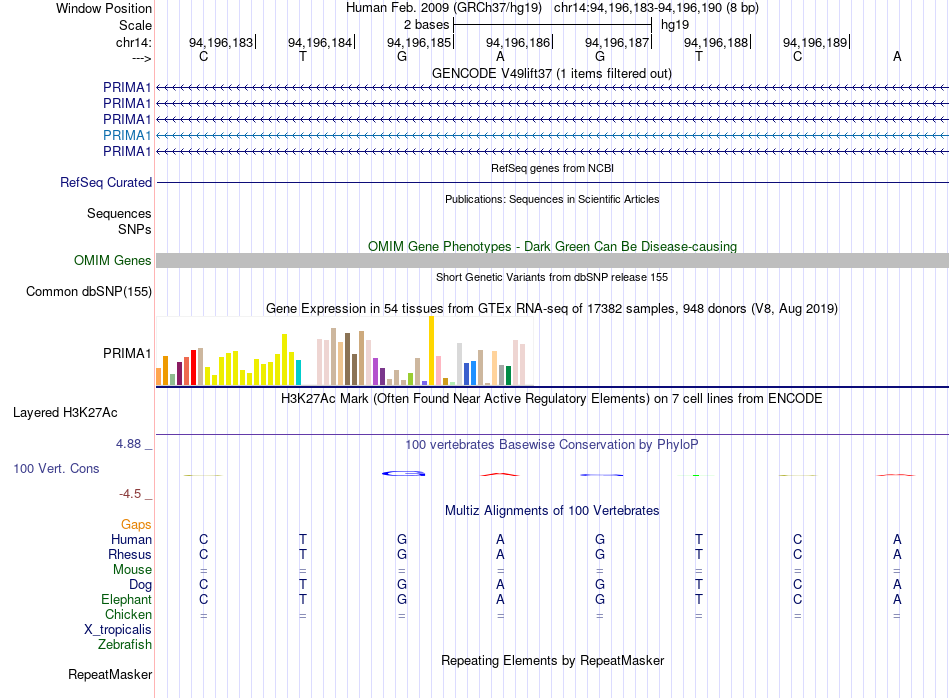This screenshot has width=950, height=698.
Task: Open 100 vertebrates Basewise Conservation by PhyloP title
Action: click(552, 445)
